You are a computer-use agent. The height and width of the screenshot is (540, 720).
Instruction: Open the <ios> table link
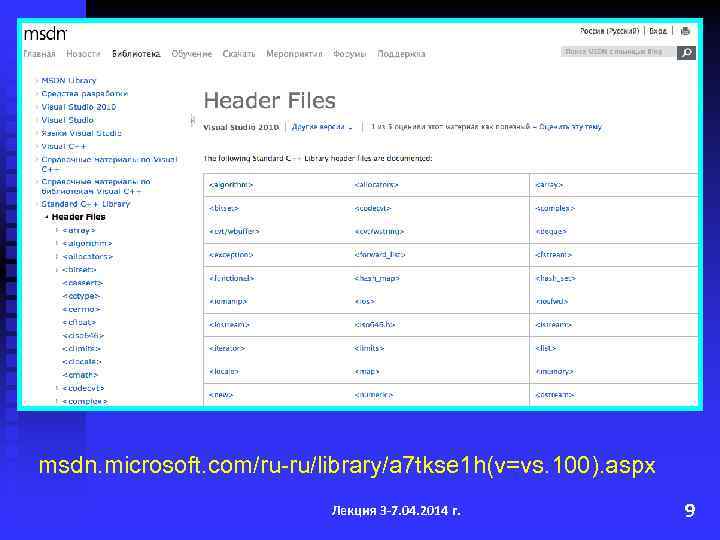pyautogui.click(x=365, y=301)
